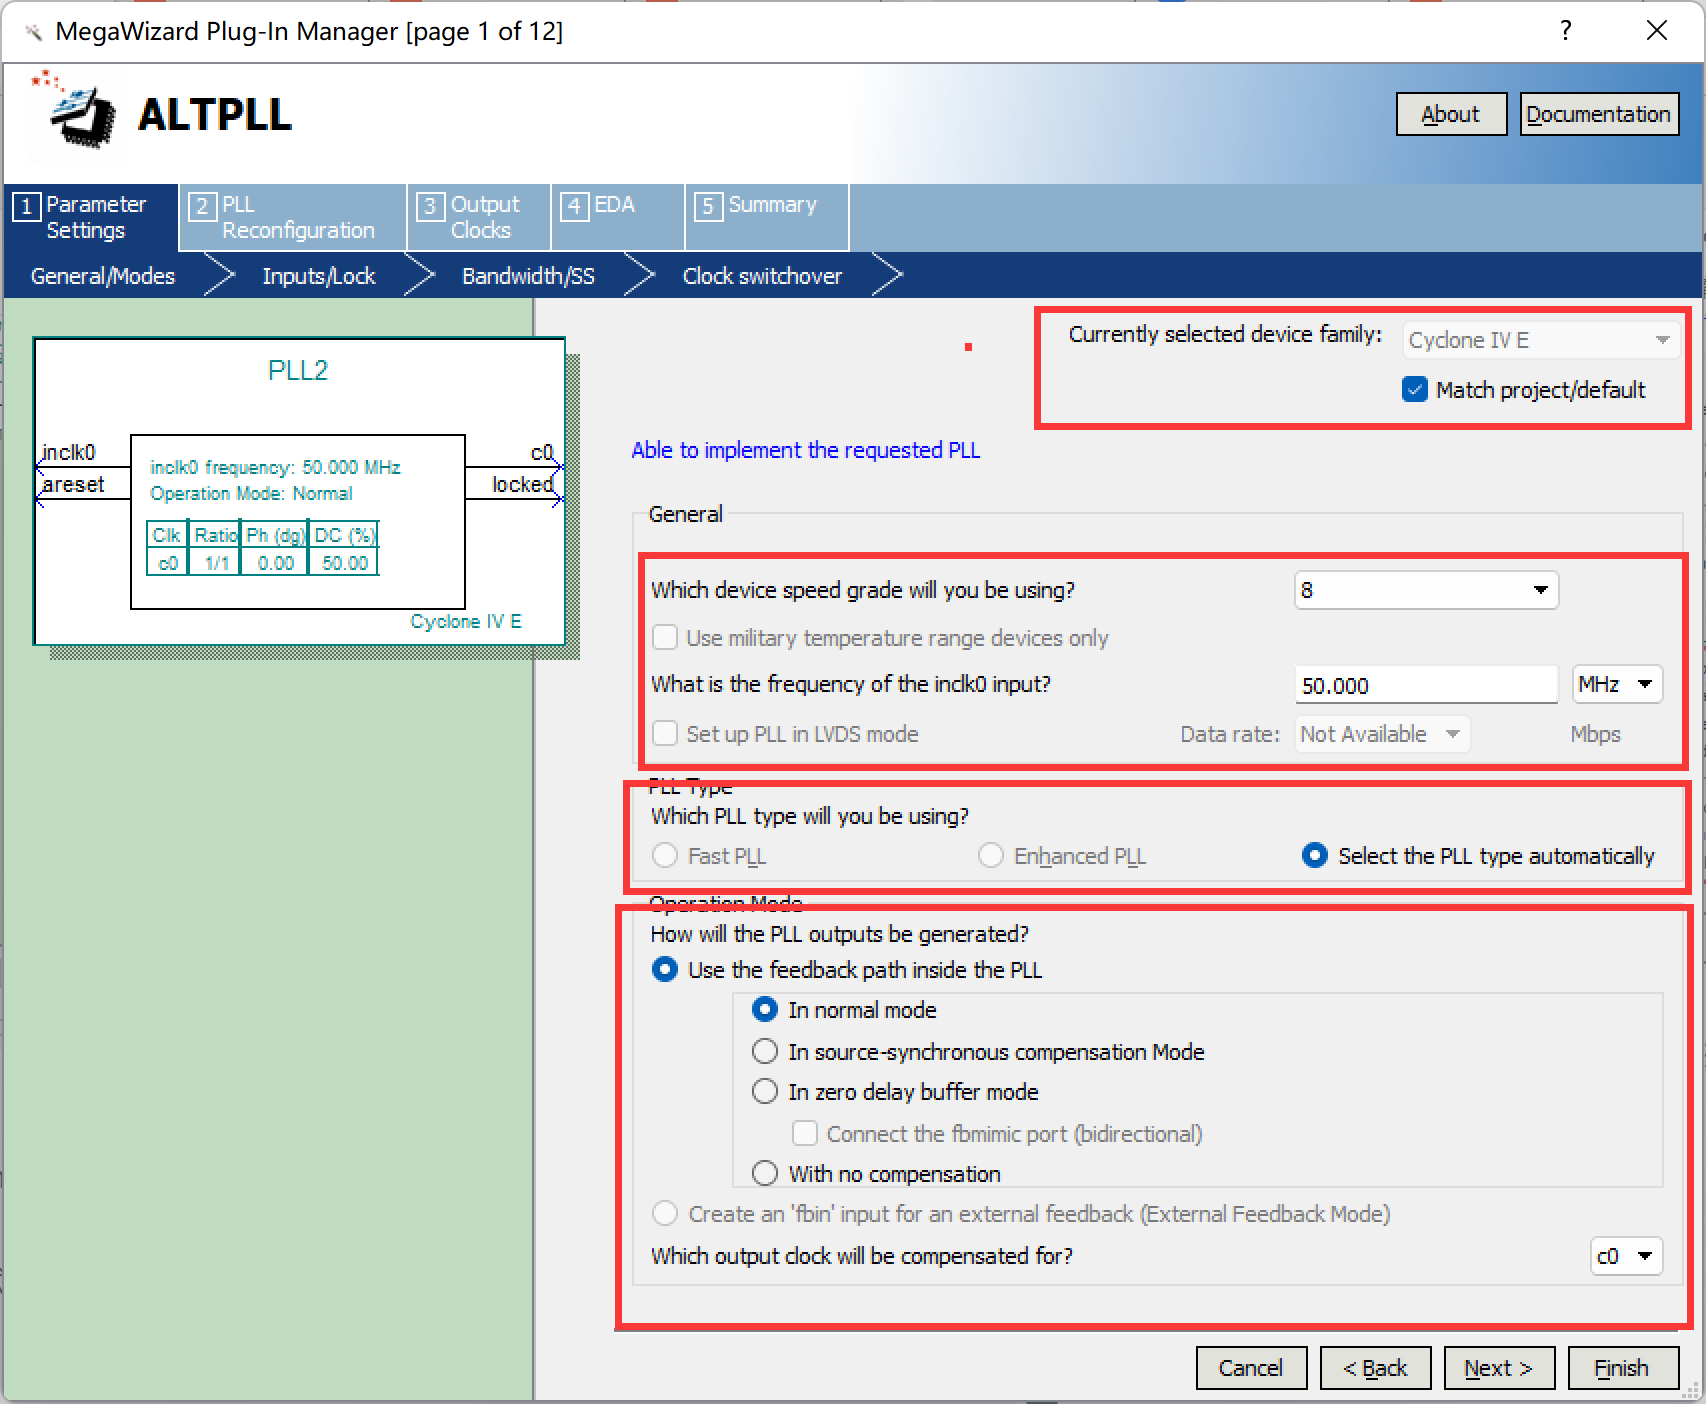The image size is (1706, 1404).
Task: Open the MHz frequency unit dropdown
Action: tap(1617, 685)
